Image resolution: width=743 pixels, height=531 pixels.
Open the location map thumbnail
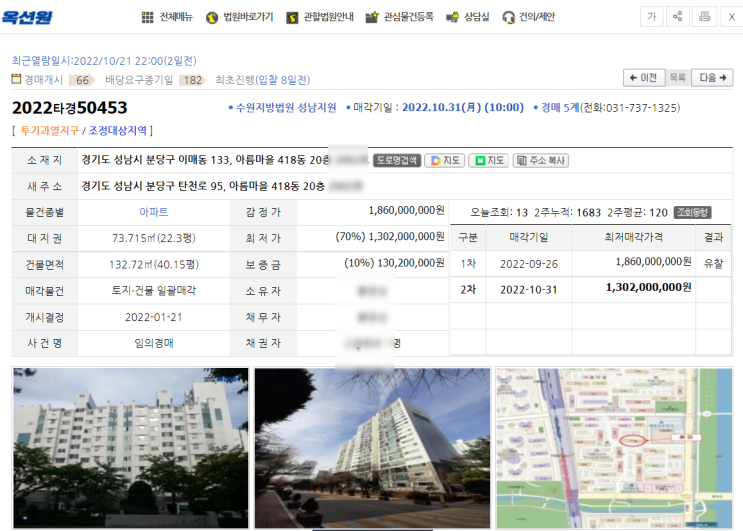[614, 448]
